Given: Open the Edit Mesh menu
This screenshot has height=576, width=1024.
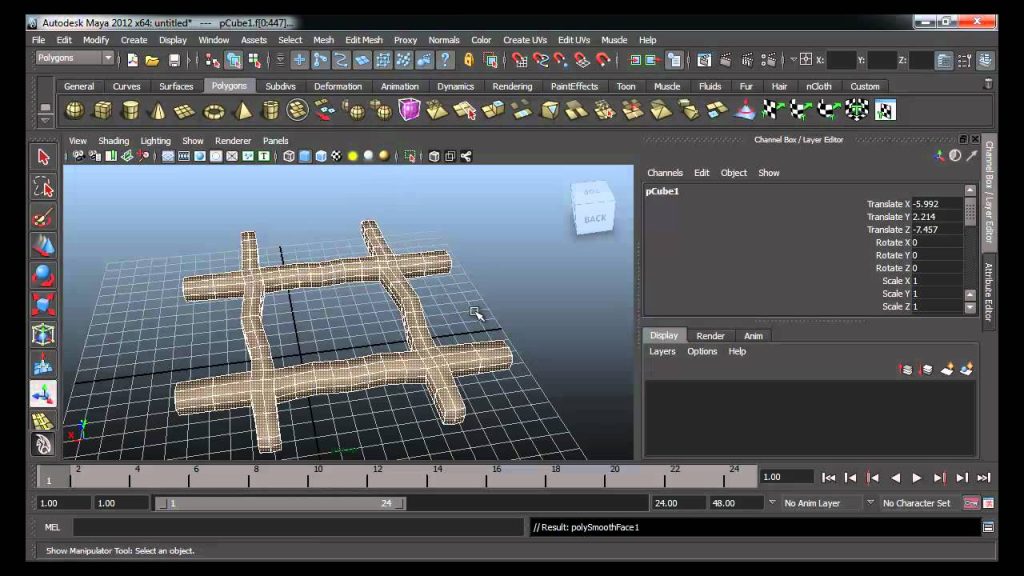Looking at the screenshot, I should (364, 40).
